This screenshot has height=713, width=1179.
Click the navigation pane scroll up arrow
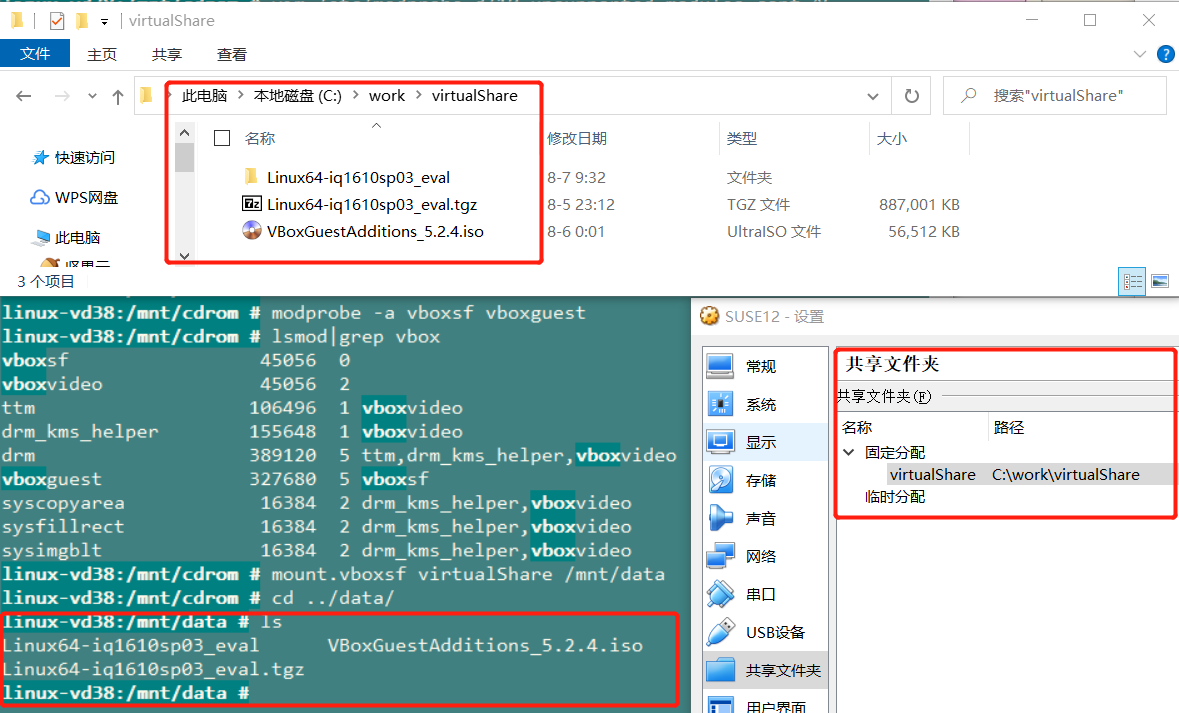click(x=184, y=132)
